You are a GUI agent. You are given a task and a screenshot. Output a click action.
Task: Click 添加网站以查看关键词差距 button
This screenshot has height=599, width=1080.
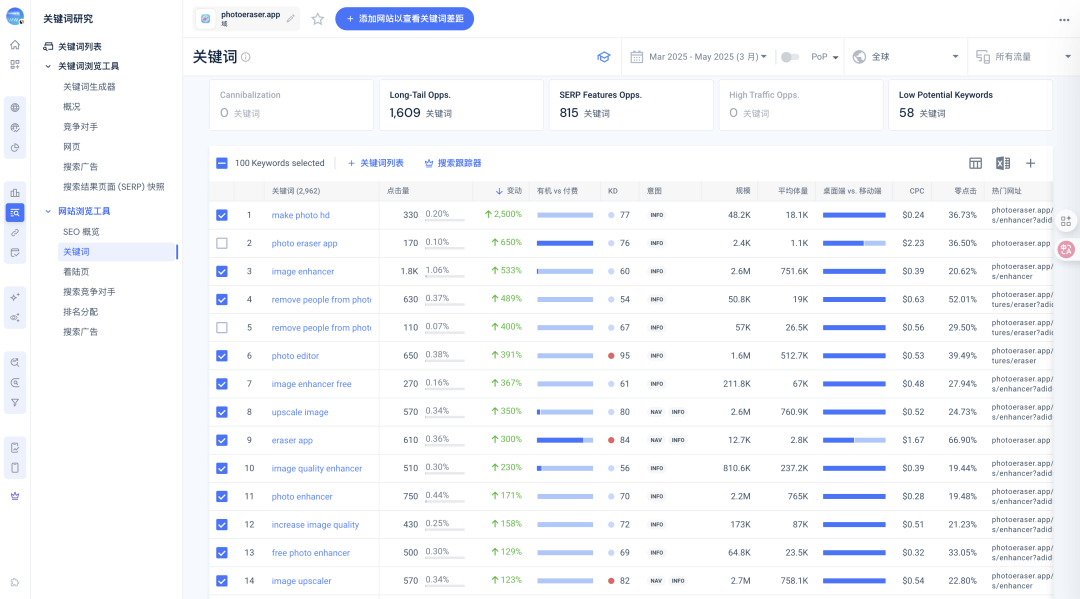click(x=404, y=19)
